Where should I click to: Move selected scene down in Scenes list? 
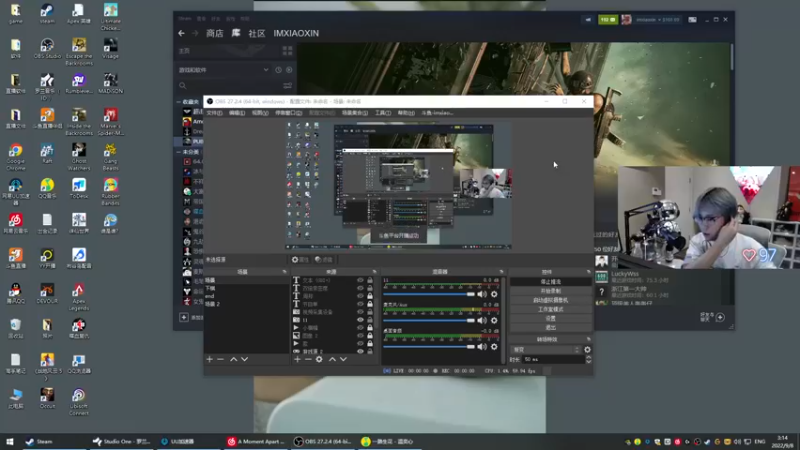pyautogui.click(x=244, y=359)
